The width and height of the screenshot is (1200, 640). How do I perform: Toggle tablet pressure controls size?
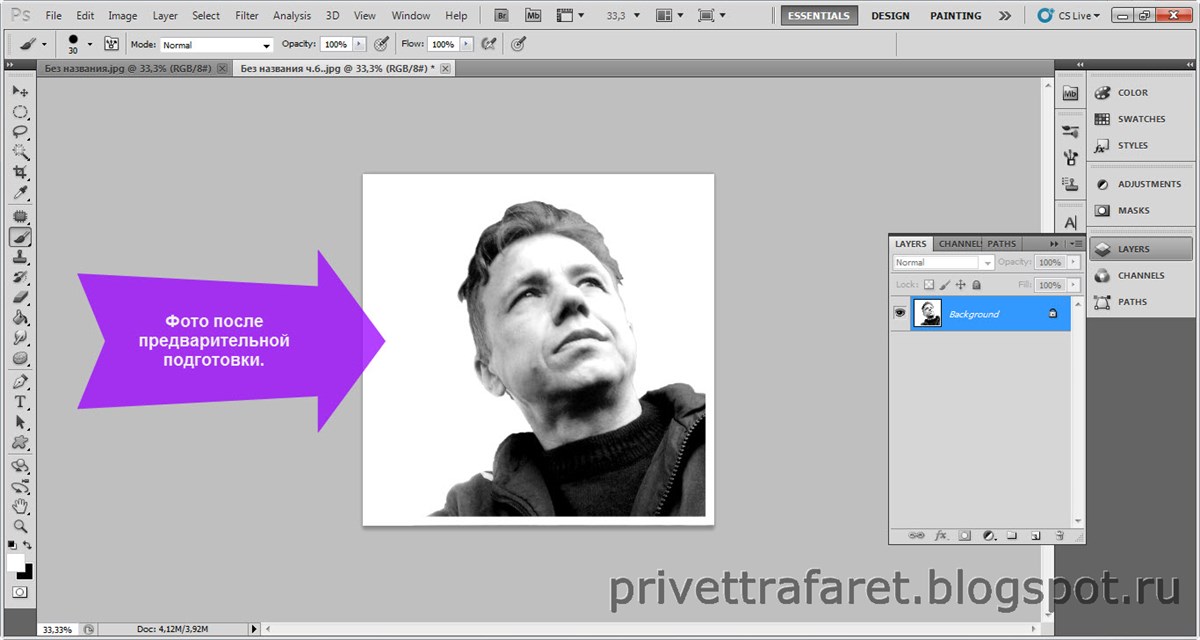click(517, 44)
